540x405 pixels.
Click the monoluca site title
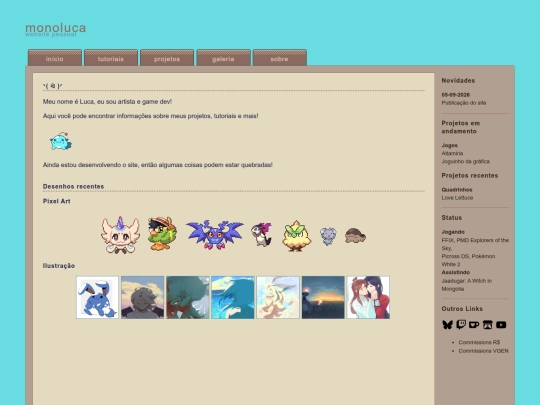click(x=55, y=28)
